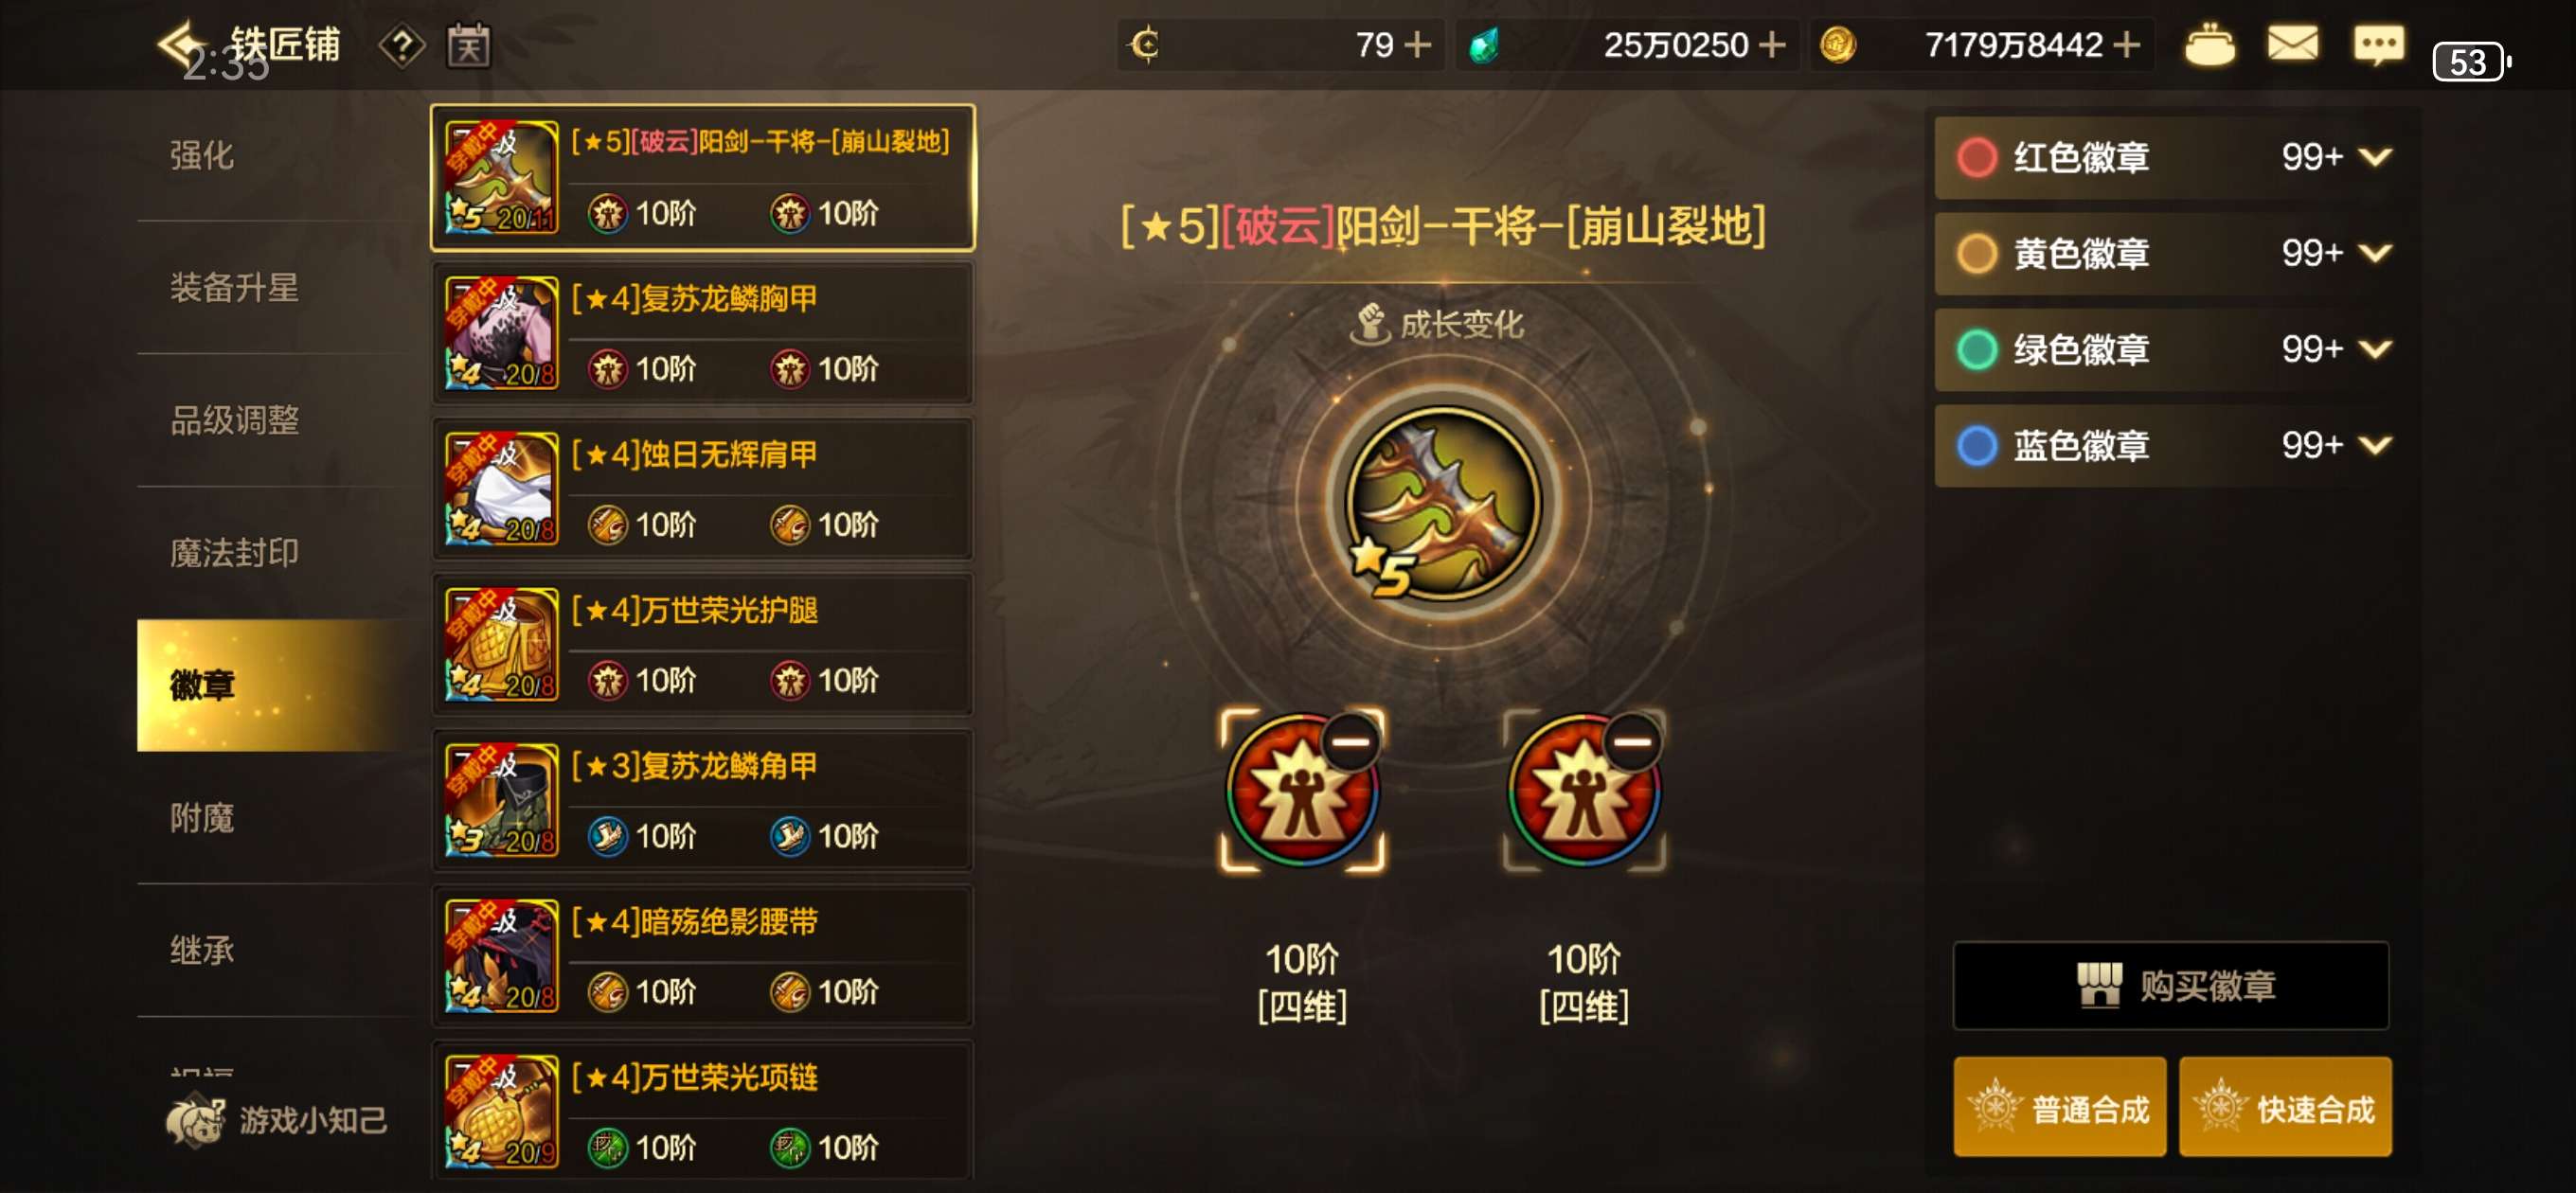
Task: Open the question mark help icon
Action: pyautogui.click(x=401, y=46)
